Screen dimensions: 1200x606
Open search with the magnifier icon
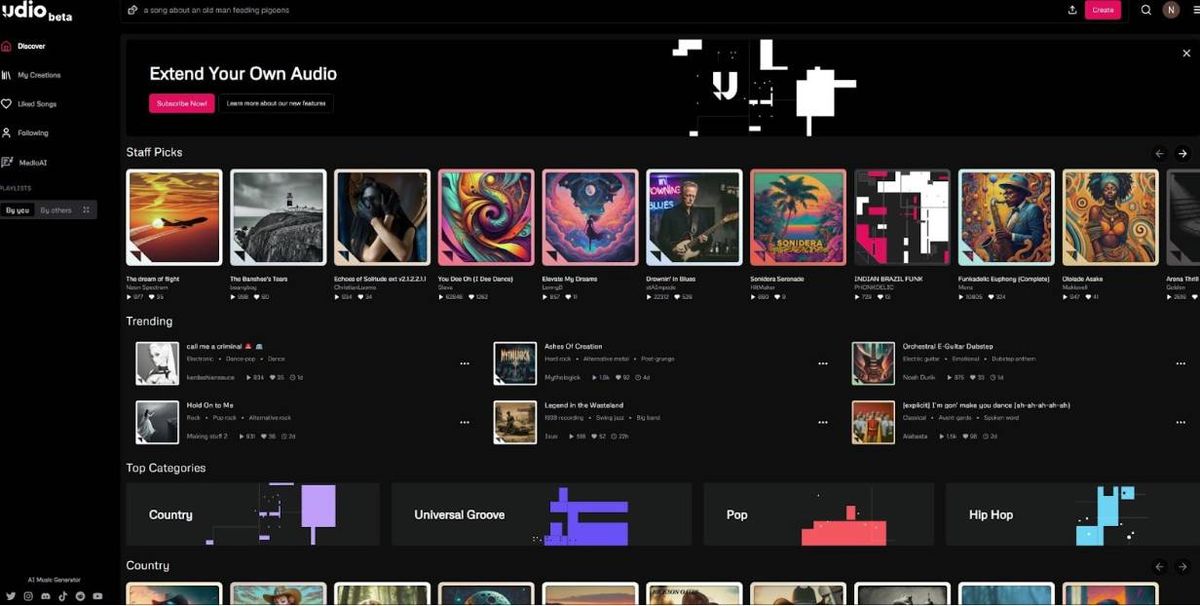(1146, 9)
